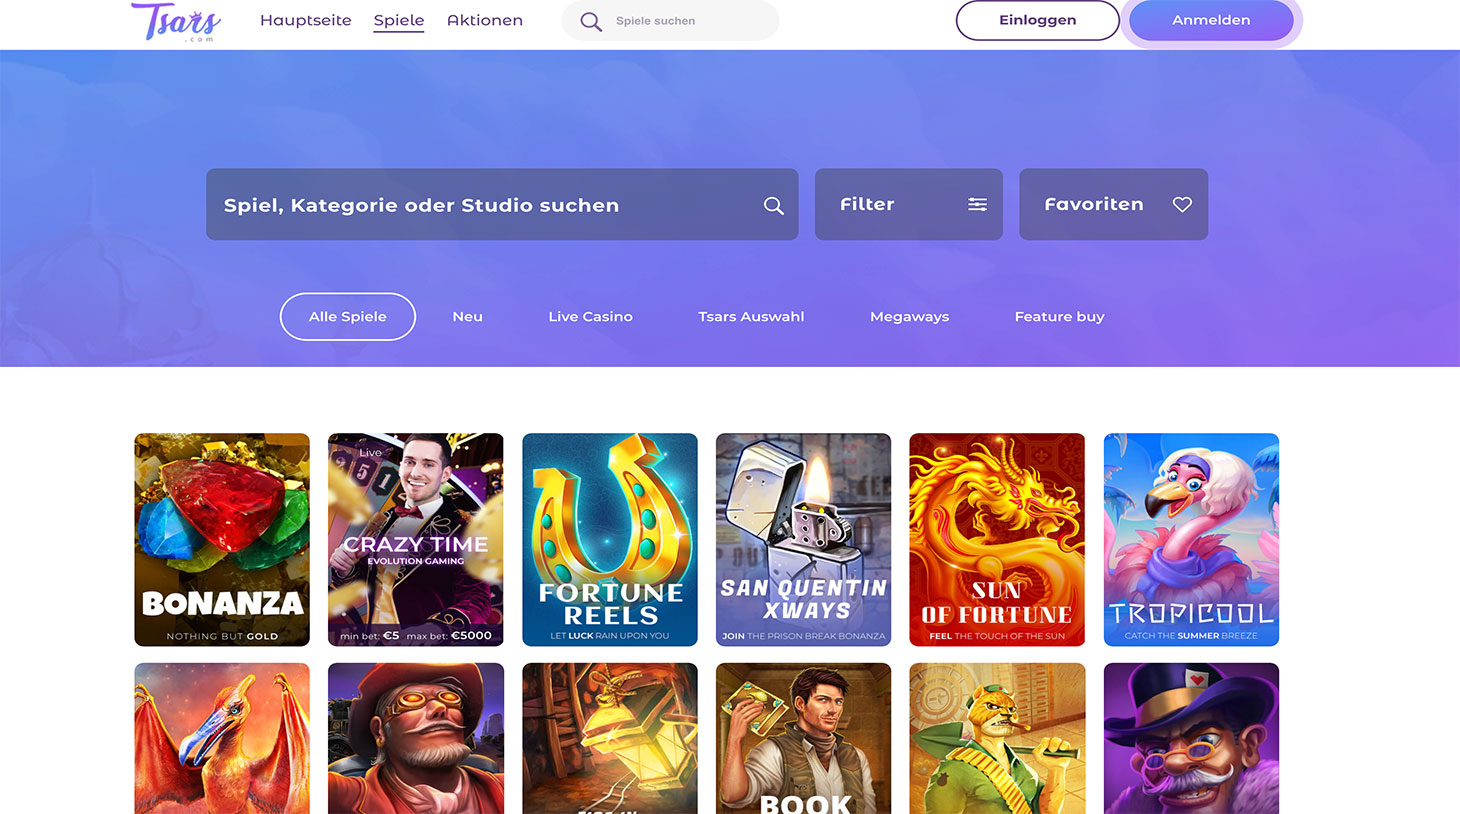
Task: Open the Bonanza game thumbnail
Action: pyautogui.click(x=222, y=540)
